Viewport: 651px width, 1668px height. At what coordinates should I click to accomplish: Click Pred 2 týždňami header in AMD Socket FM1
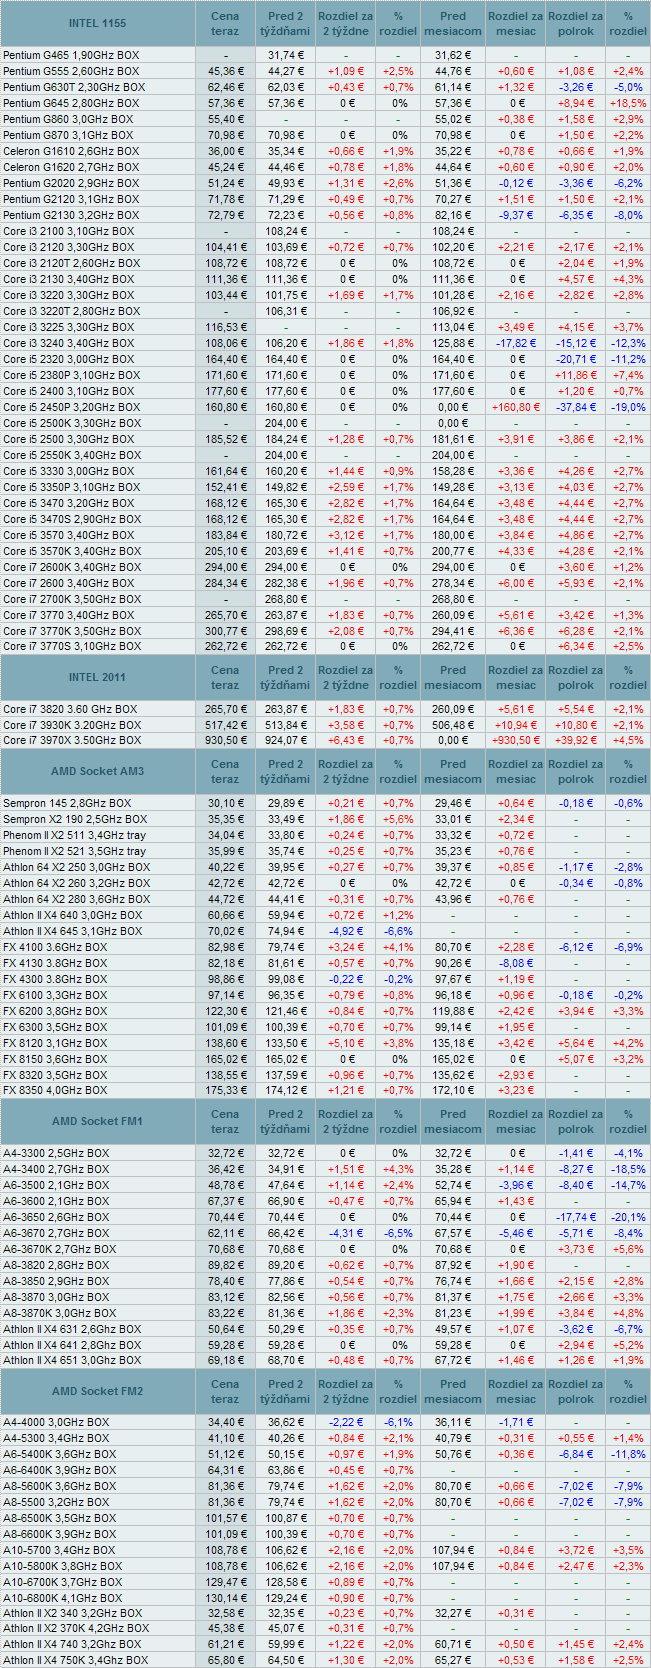[285, 1121]
